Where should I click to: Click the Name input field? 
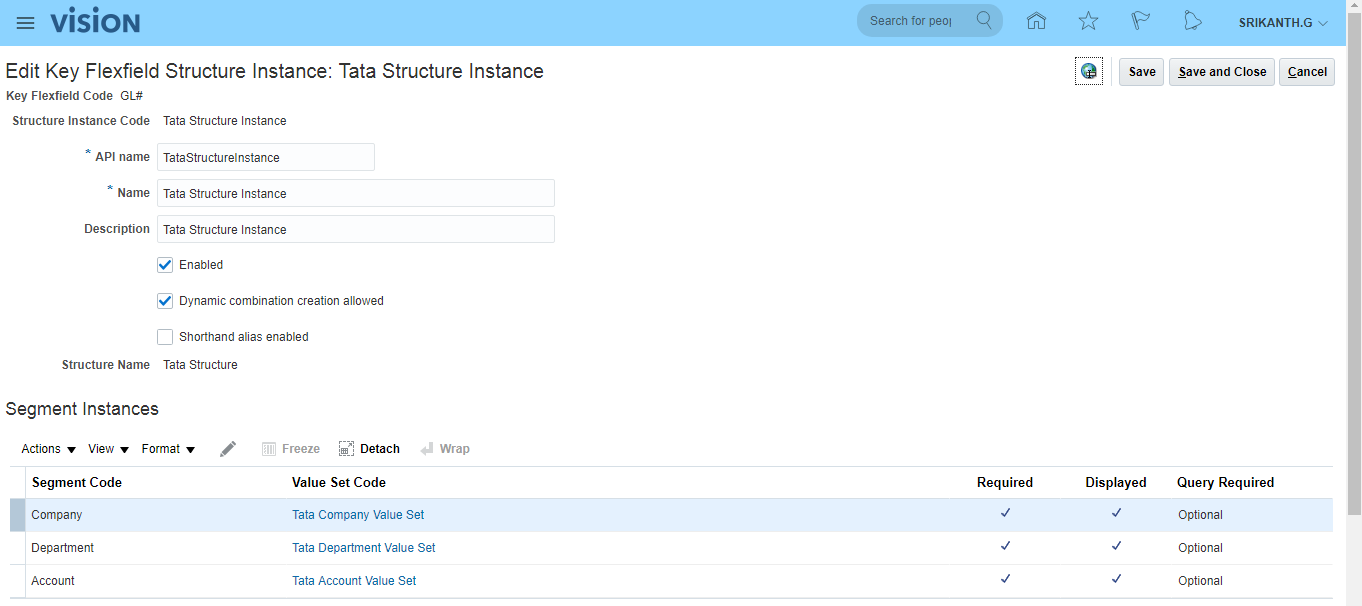355,193
